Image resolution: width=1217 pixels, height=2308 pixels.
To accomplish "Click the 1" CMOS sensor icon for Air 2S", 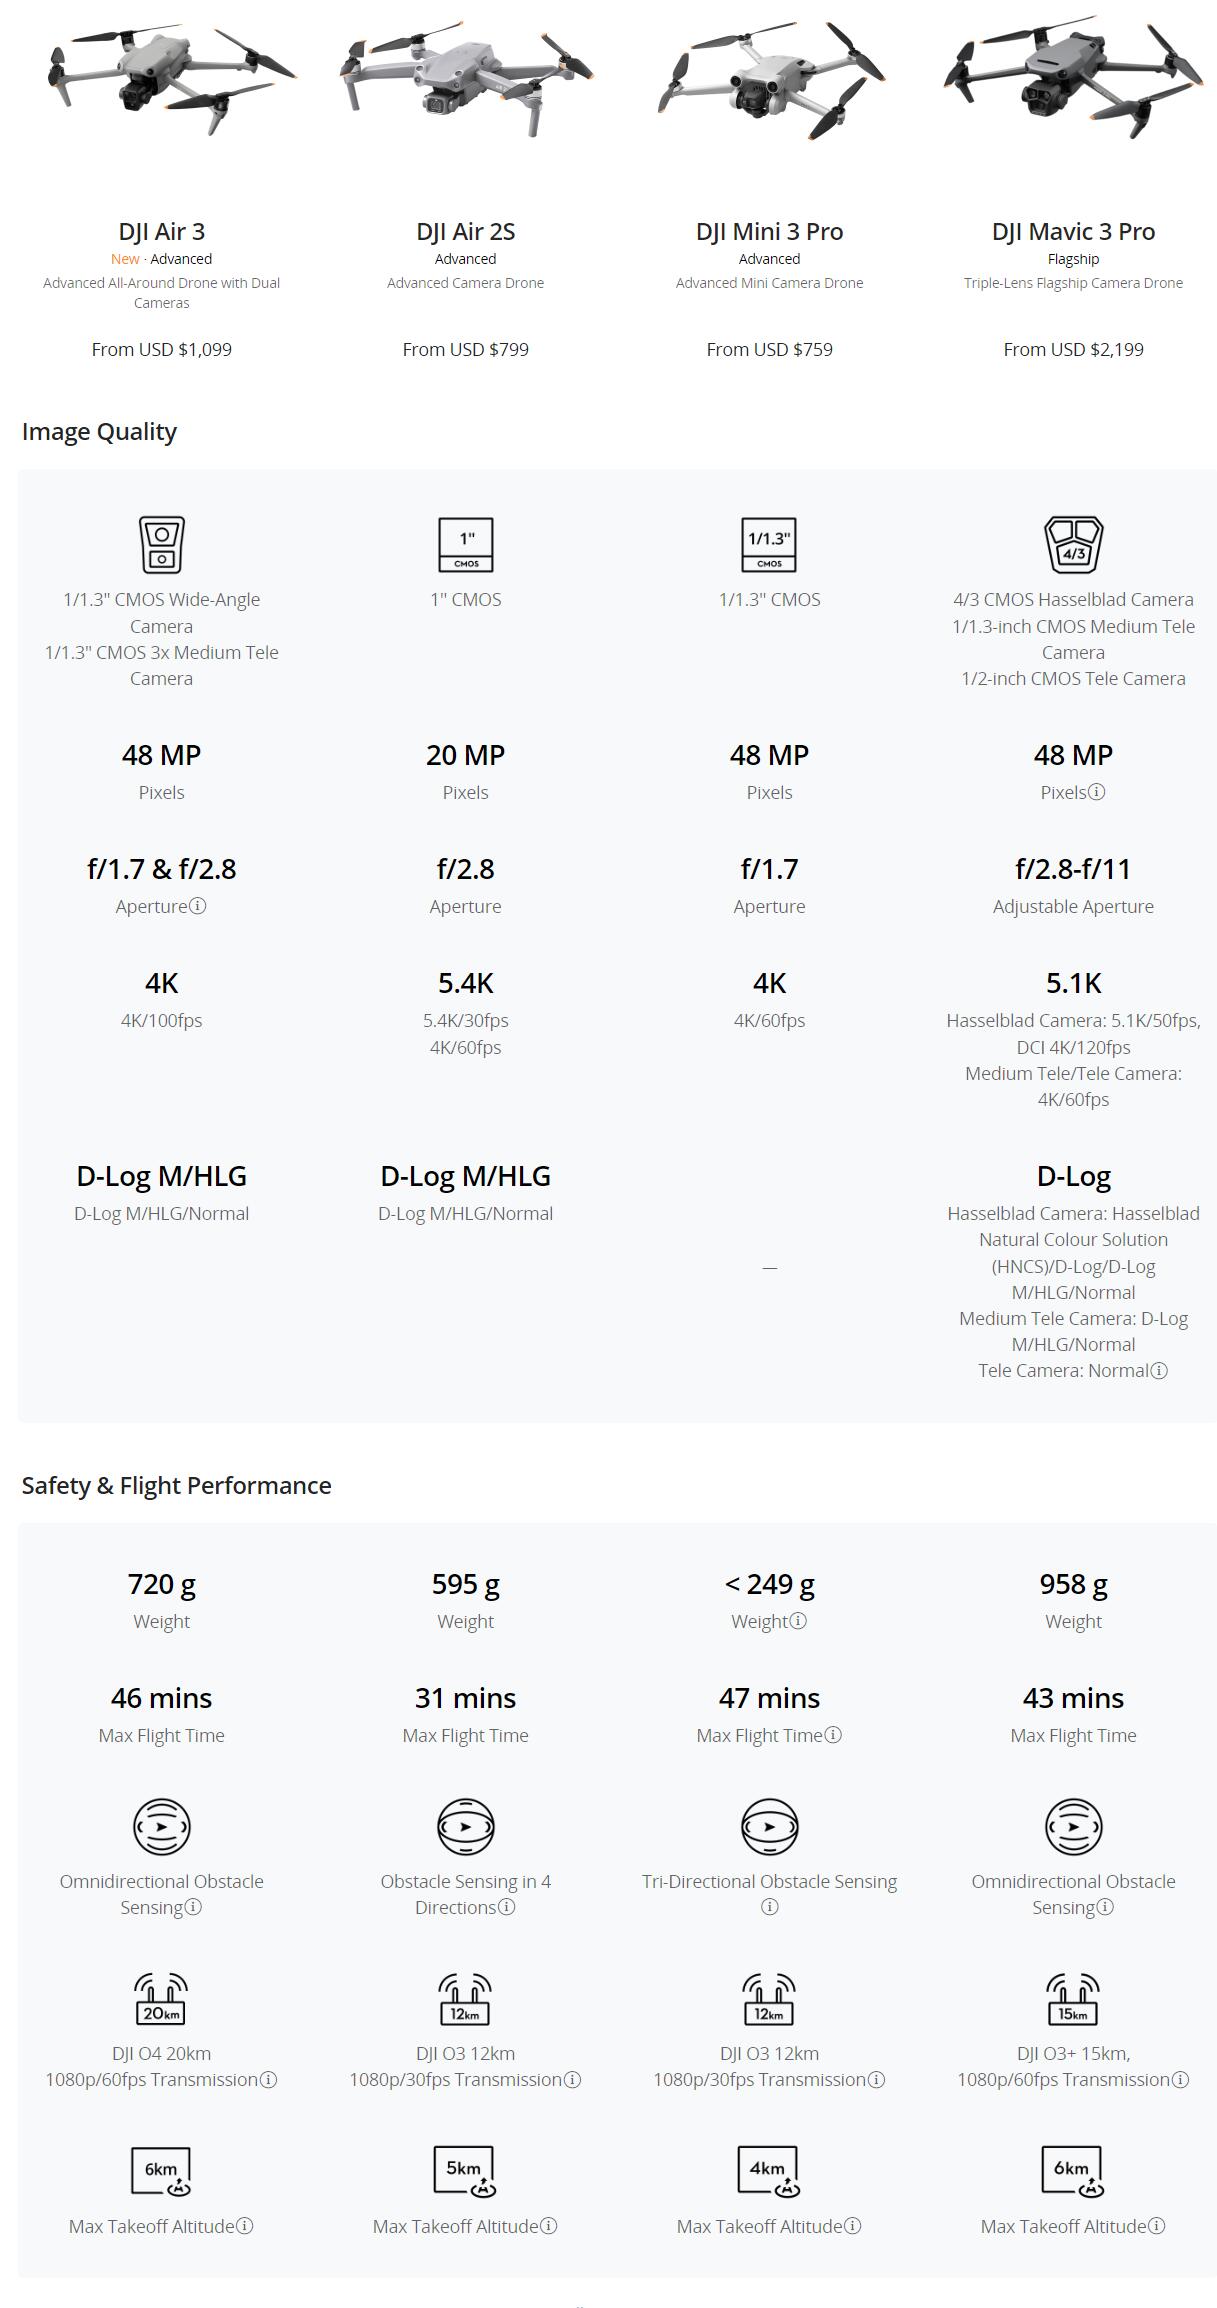I will 465,544.
